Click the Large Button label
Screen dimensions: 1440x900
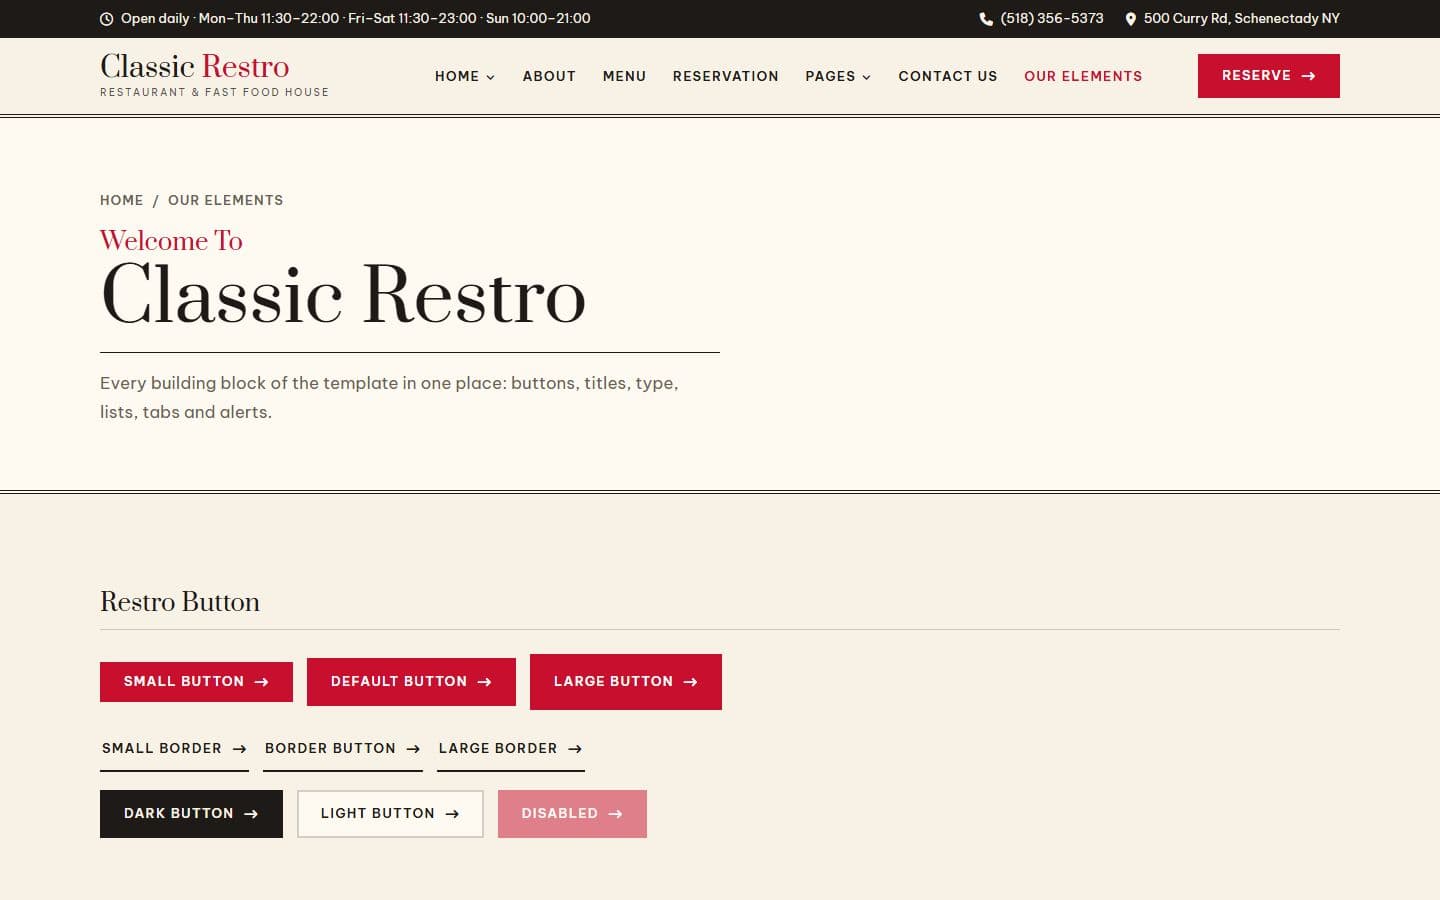click(613, 681)
